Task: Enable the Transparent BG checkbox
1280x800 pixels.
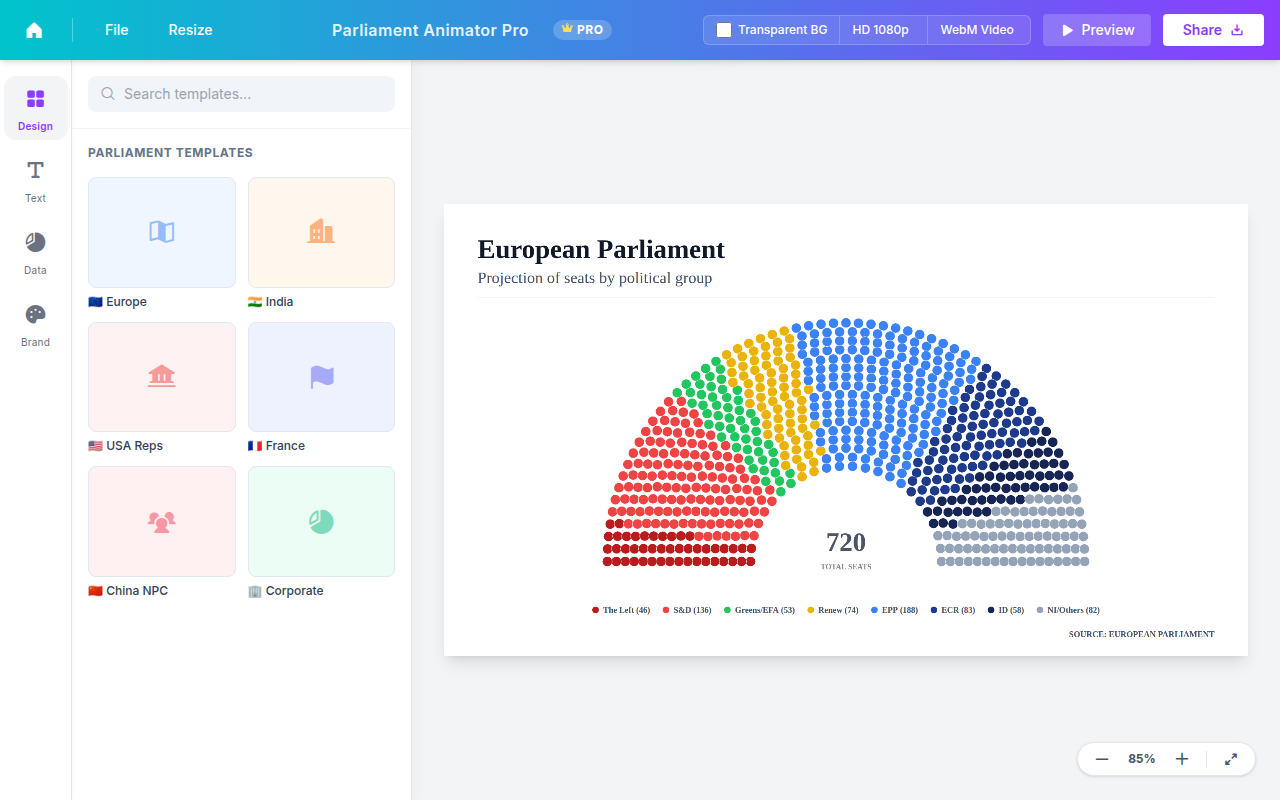Action: [x=724, y=30]
